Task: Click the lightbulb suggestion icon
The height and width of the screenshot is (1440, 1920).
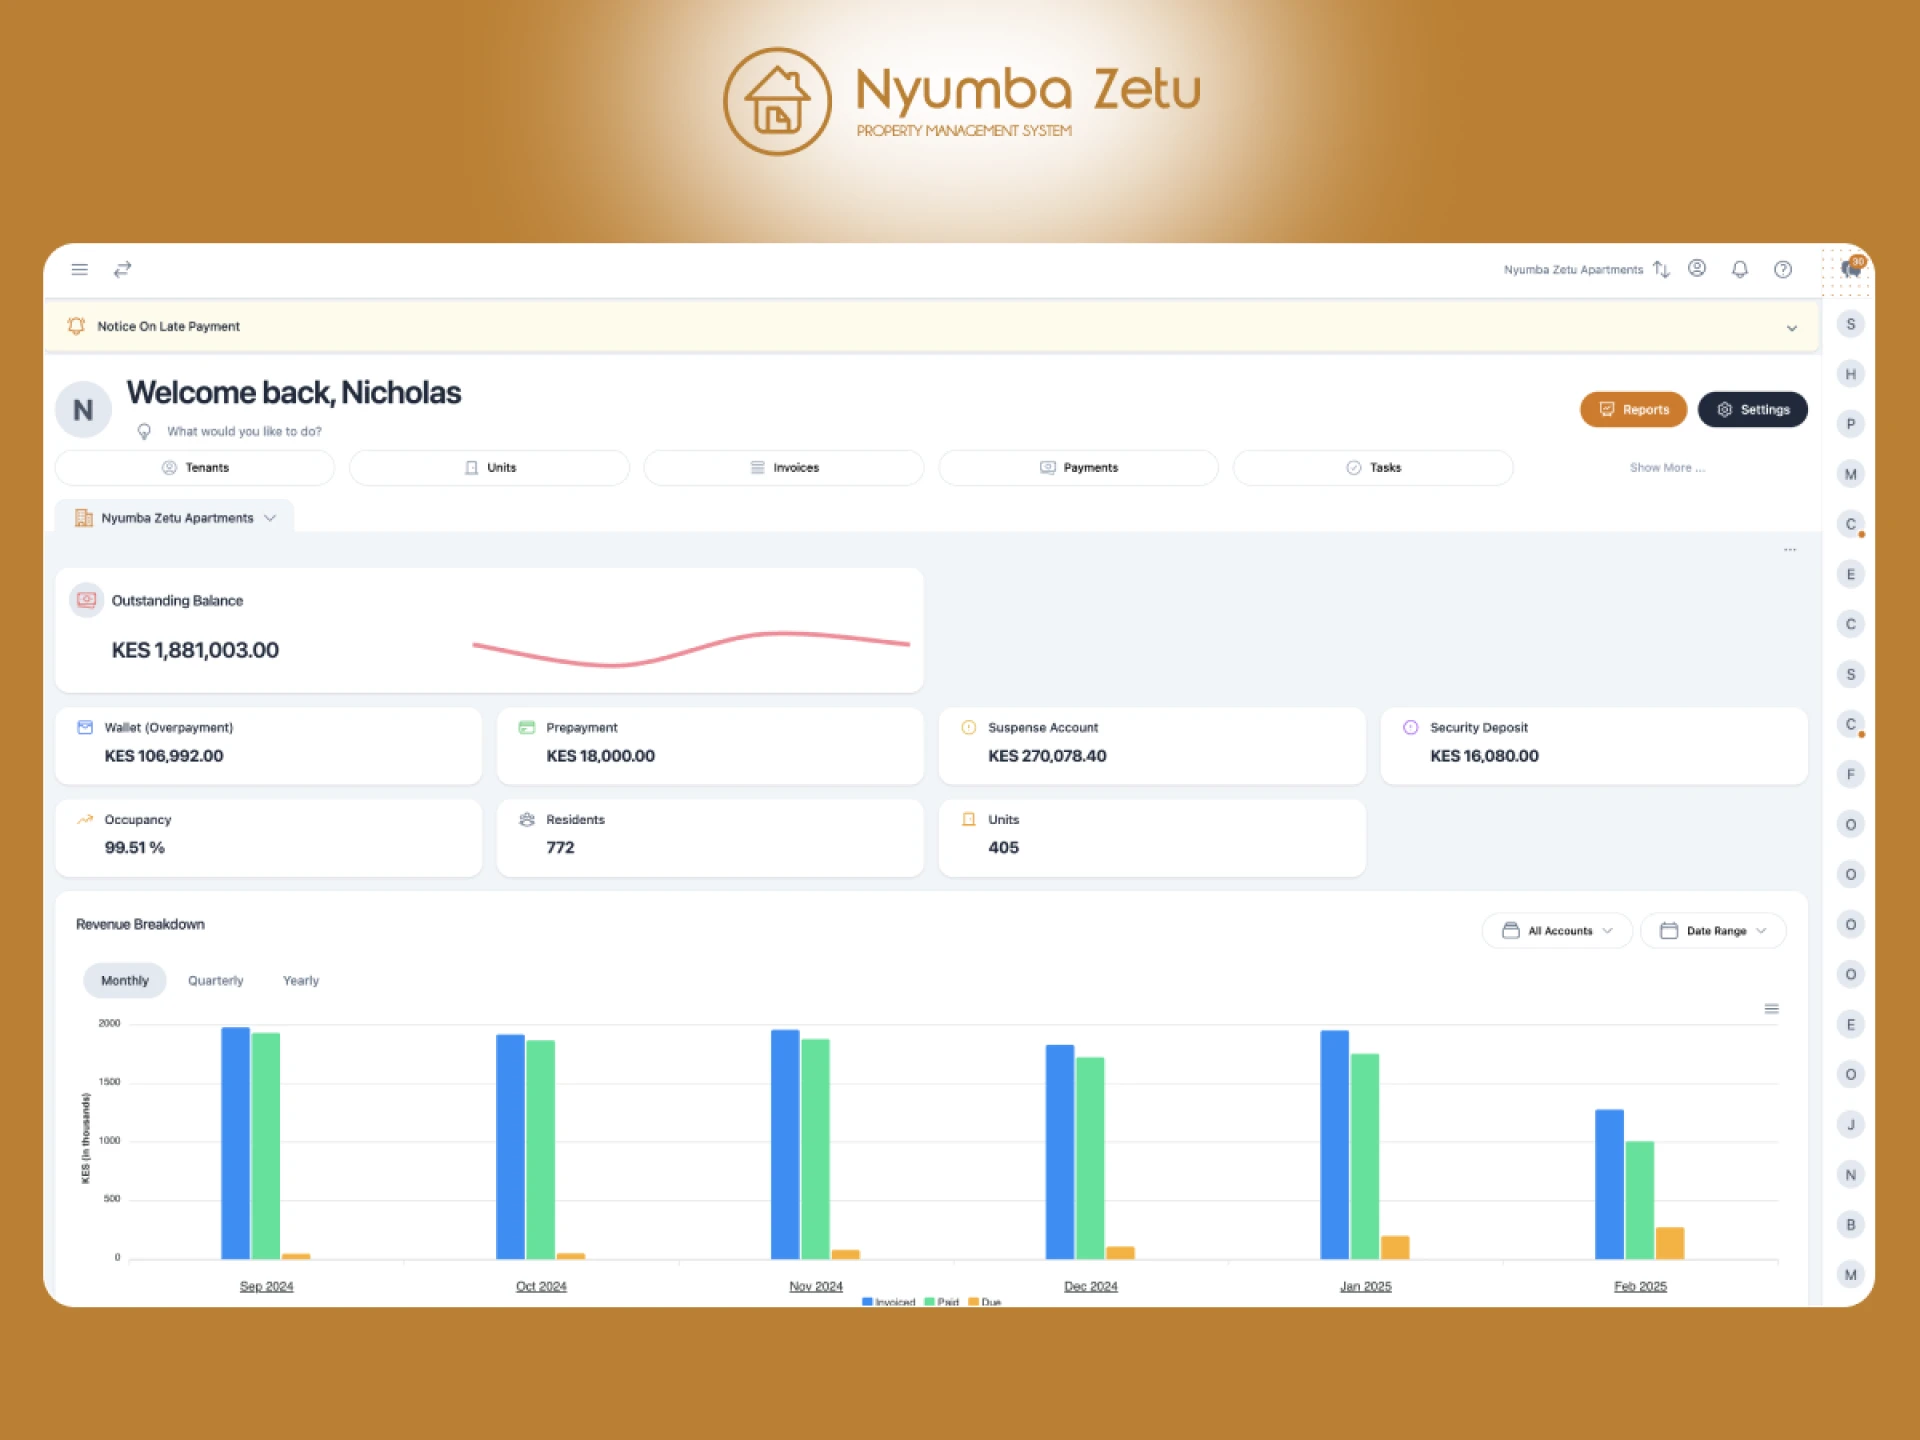Action: point(144,431)
